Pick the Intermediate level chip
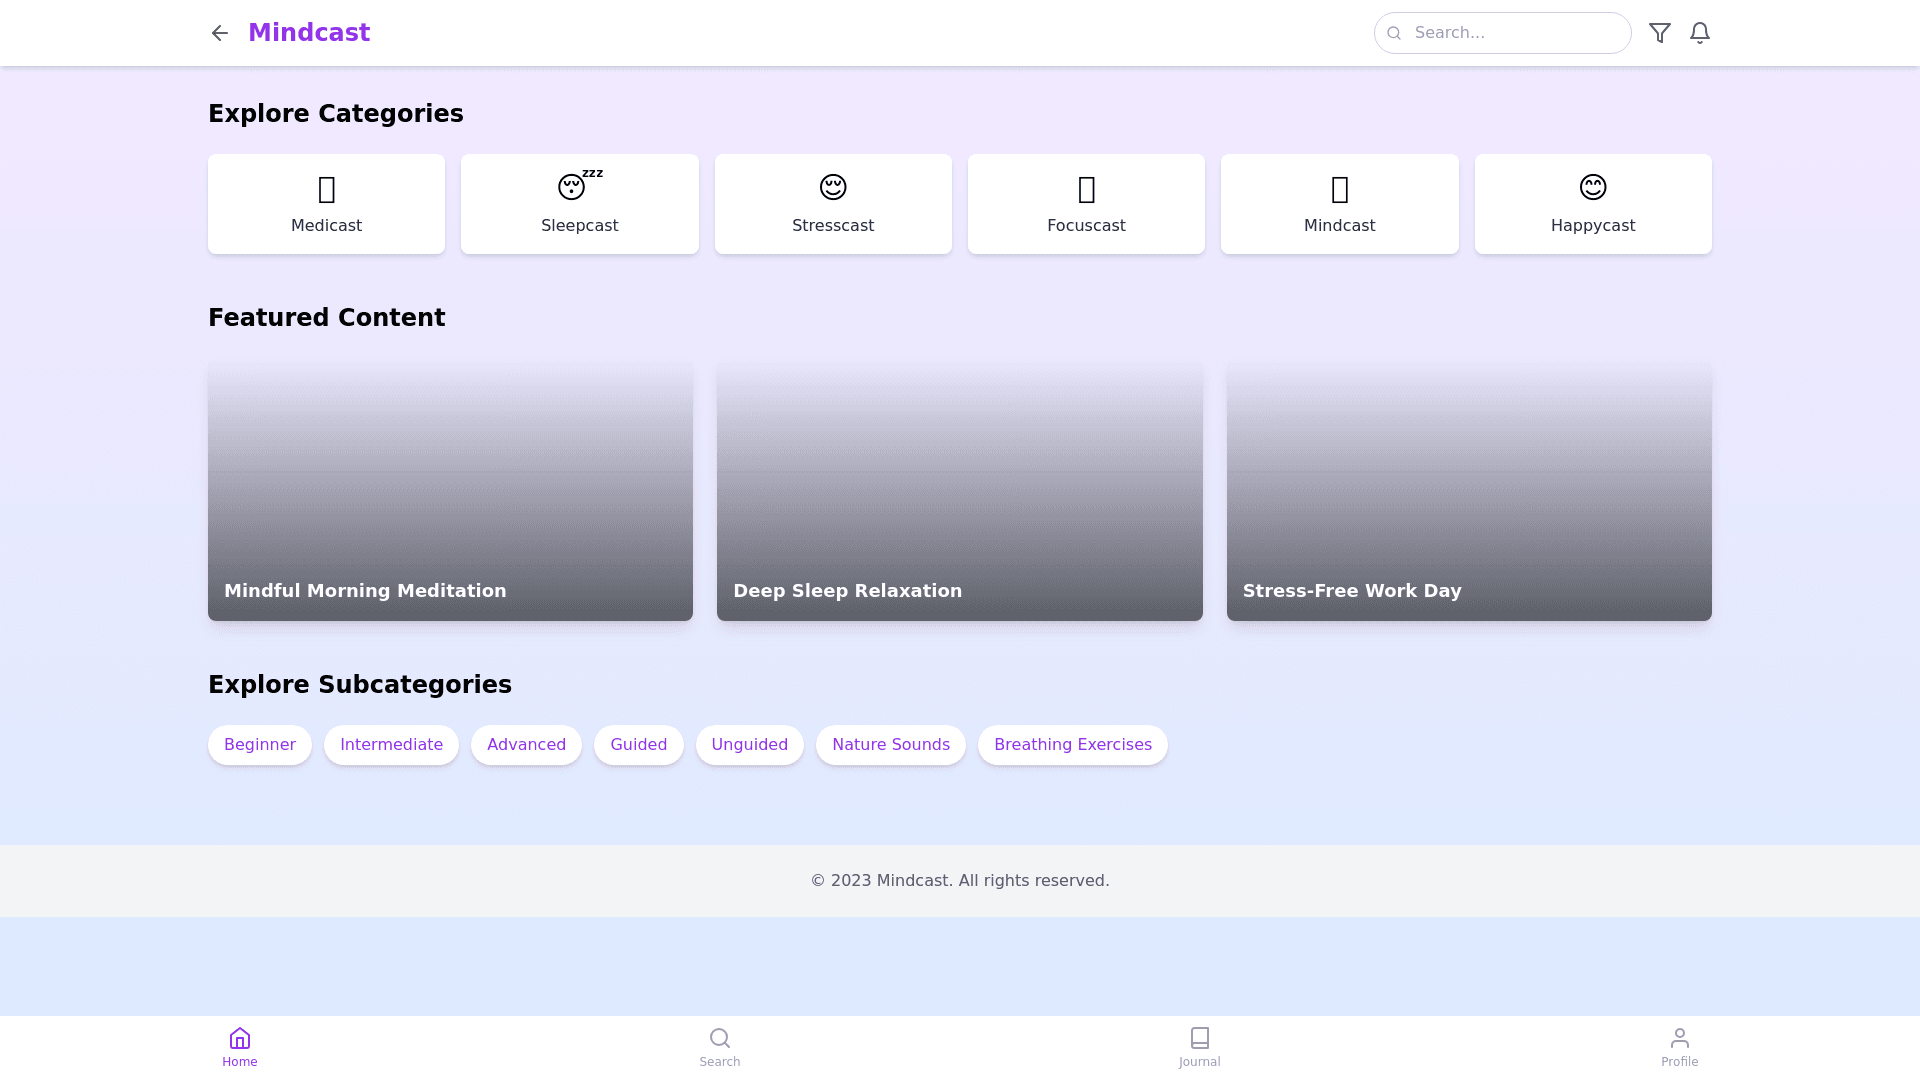Screen dimensions: 1920x1080 coord(391,745)
